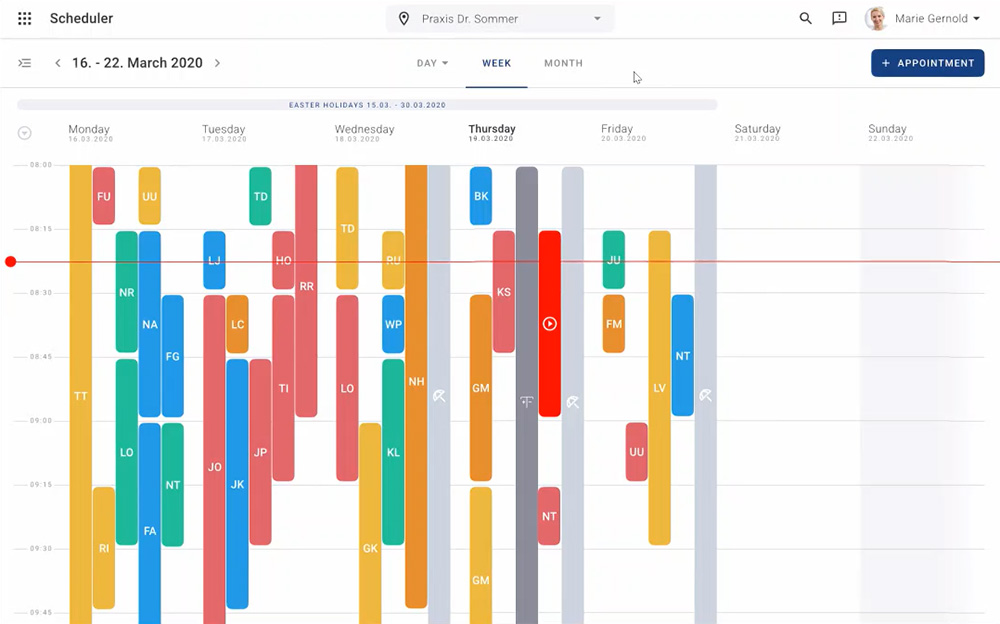The width and height of the screenshot is (1000, 624).
Task: Open the apps grid menu
Action: tap(25, 19)
